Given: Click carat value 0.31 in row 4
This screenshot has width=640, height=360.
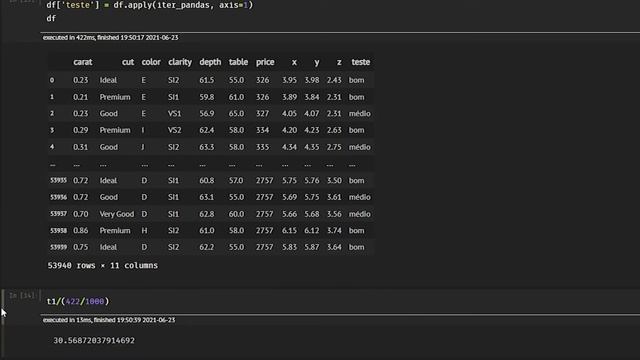Looking at the screenshot, I should coord(80,147).
